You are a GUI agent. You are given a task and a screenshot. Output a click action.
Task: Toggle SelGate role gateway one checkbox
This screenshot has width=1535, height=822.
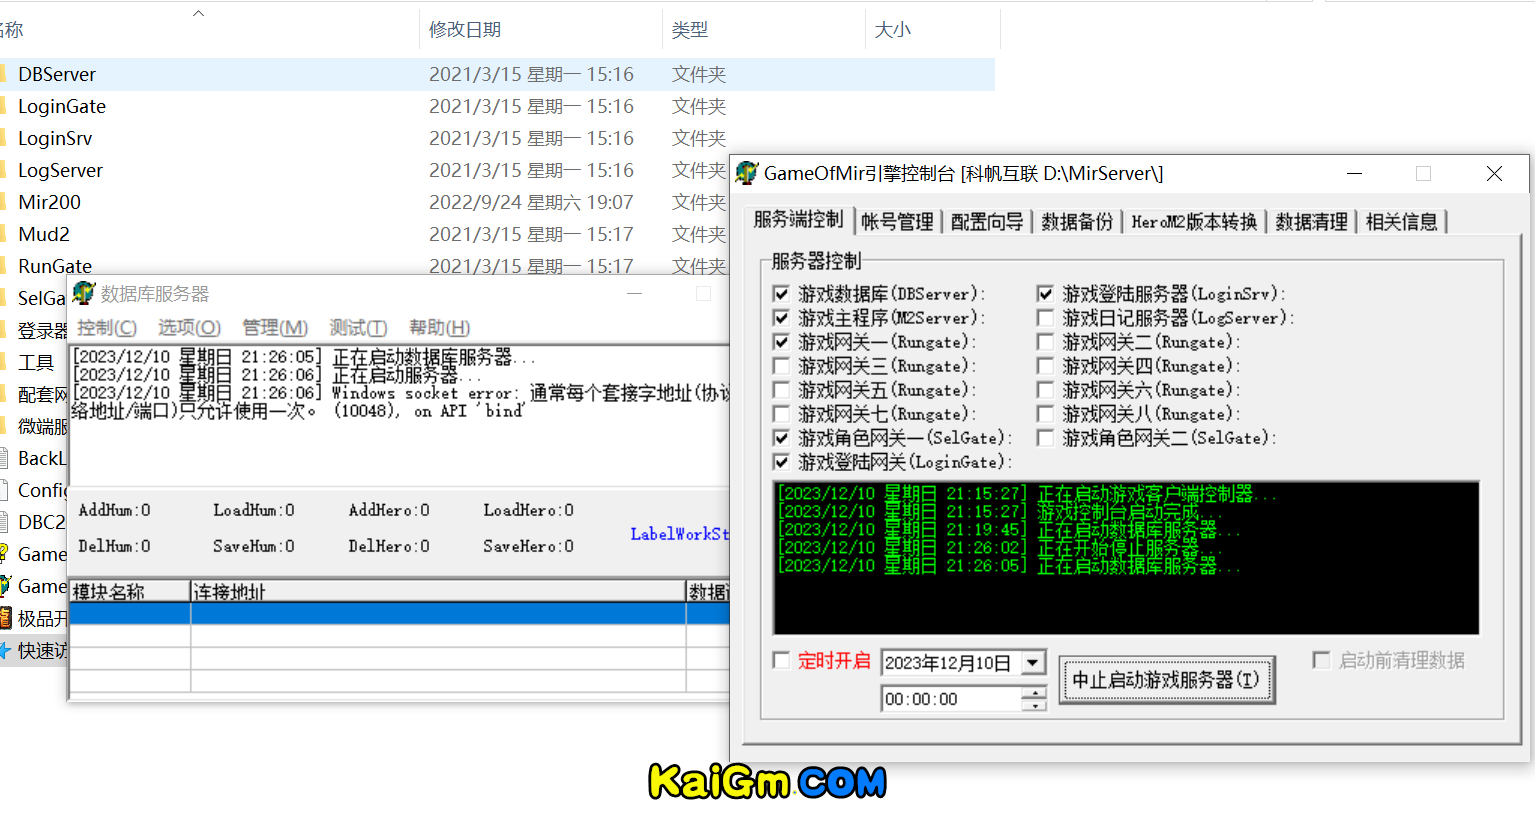click(x=781, y=438)
